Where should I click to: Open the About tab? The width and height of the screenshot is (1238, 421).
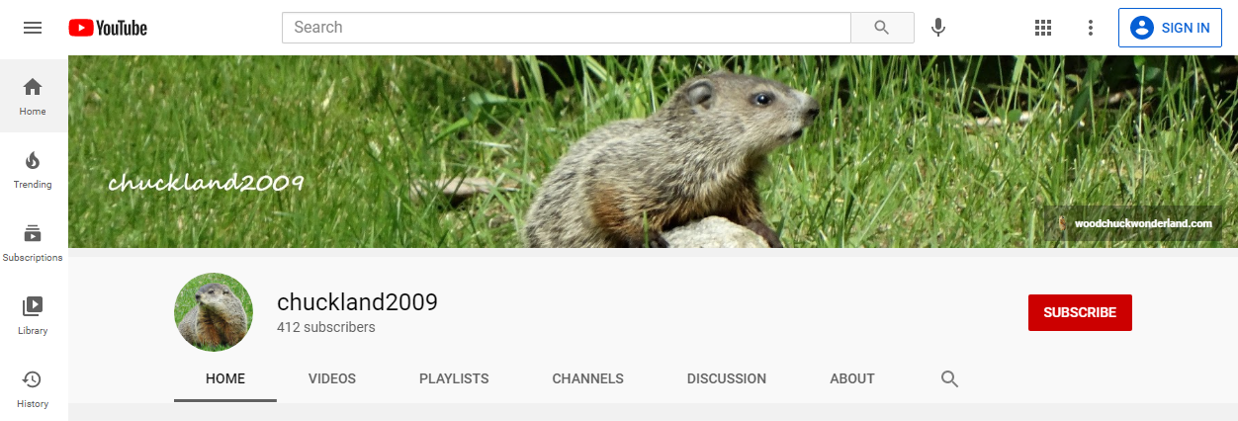click(x=852, y=379)
